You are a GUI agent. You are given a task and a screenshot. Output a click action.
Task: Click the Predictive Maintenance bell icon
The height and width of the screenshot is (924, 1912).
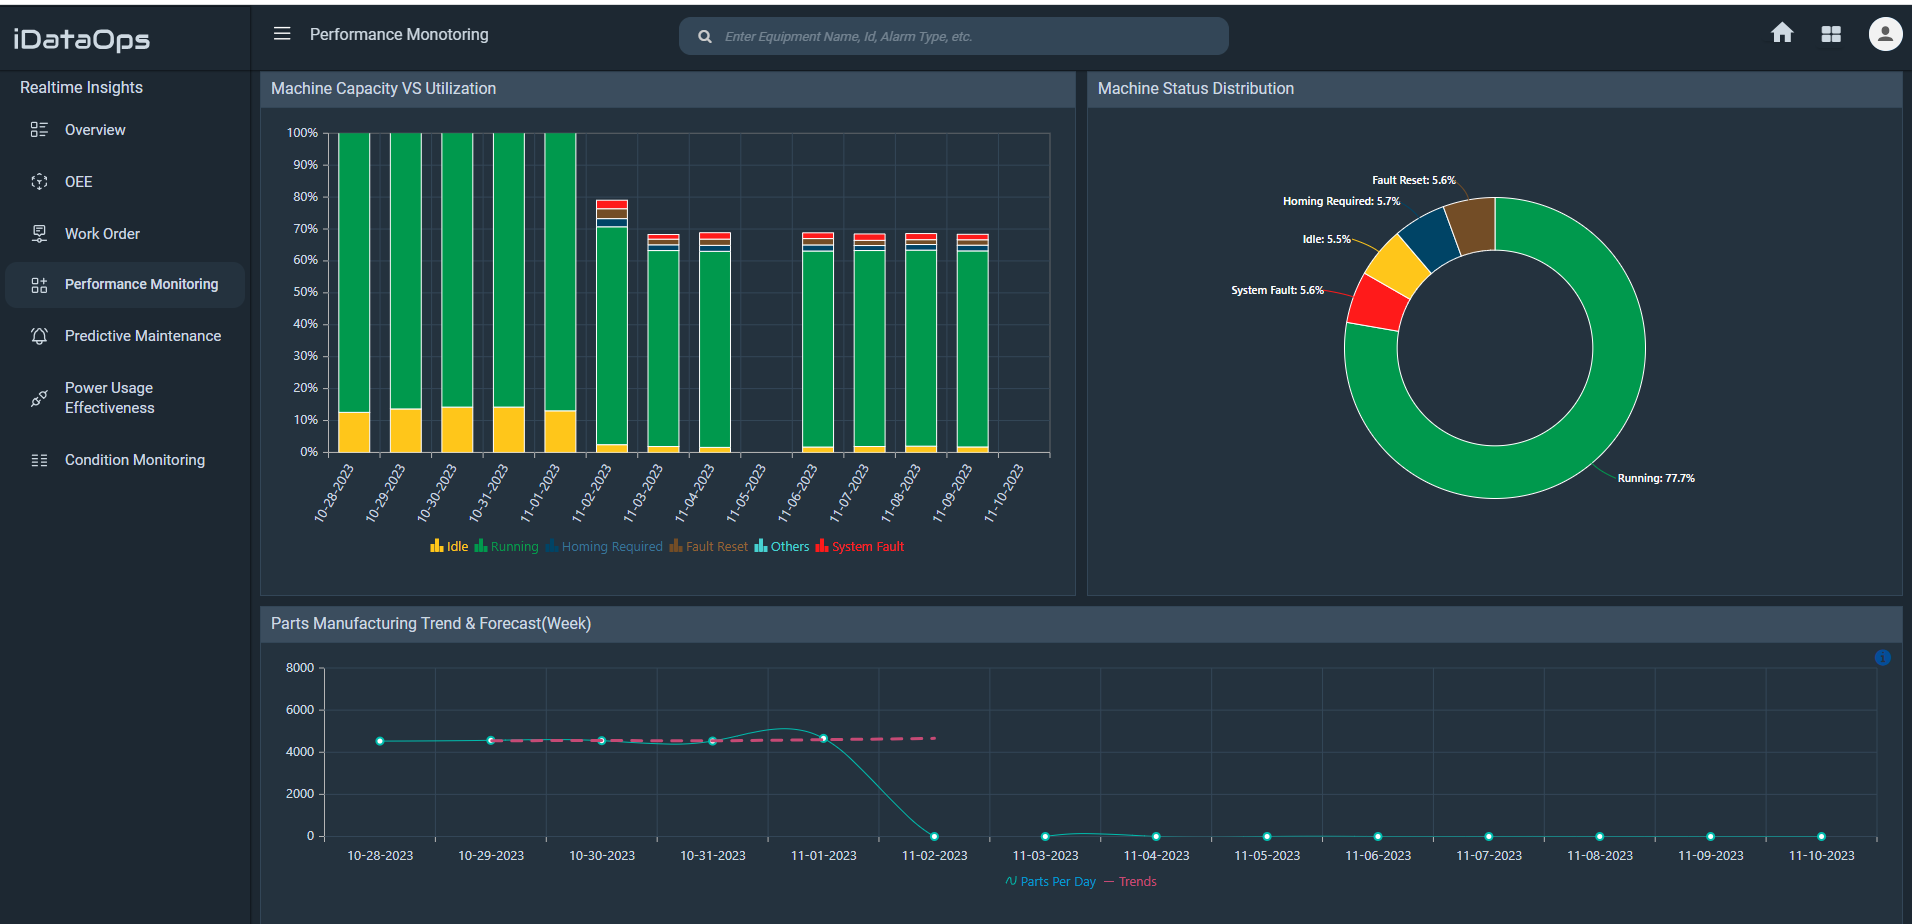(x=39, y=336)
